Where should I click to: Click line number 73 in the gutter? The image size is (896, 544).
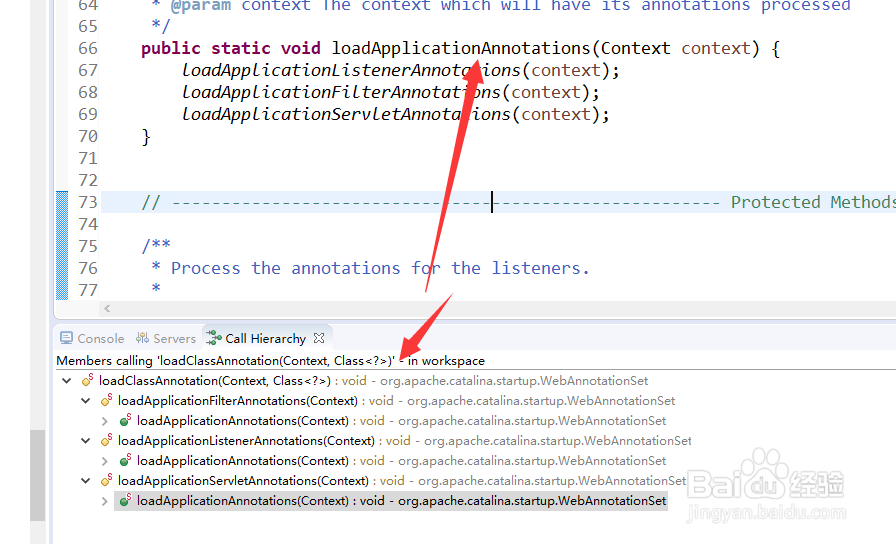(x=88, y=202)
